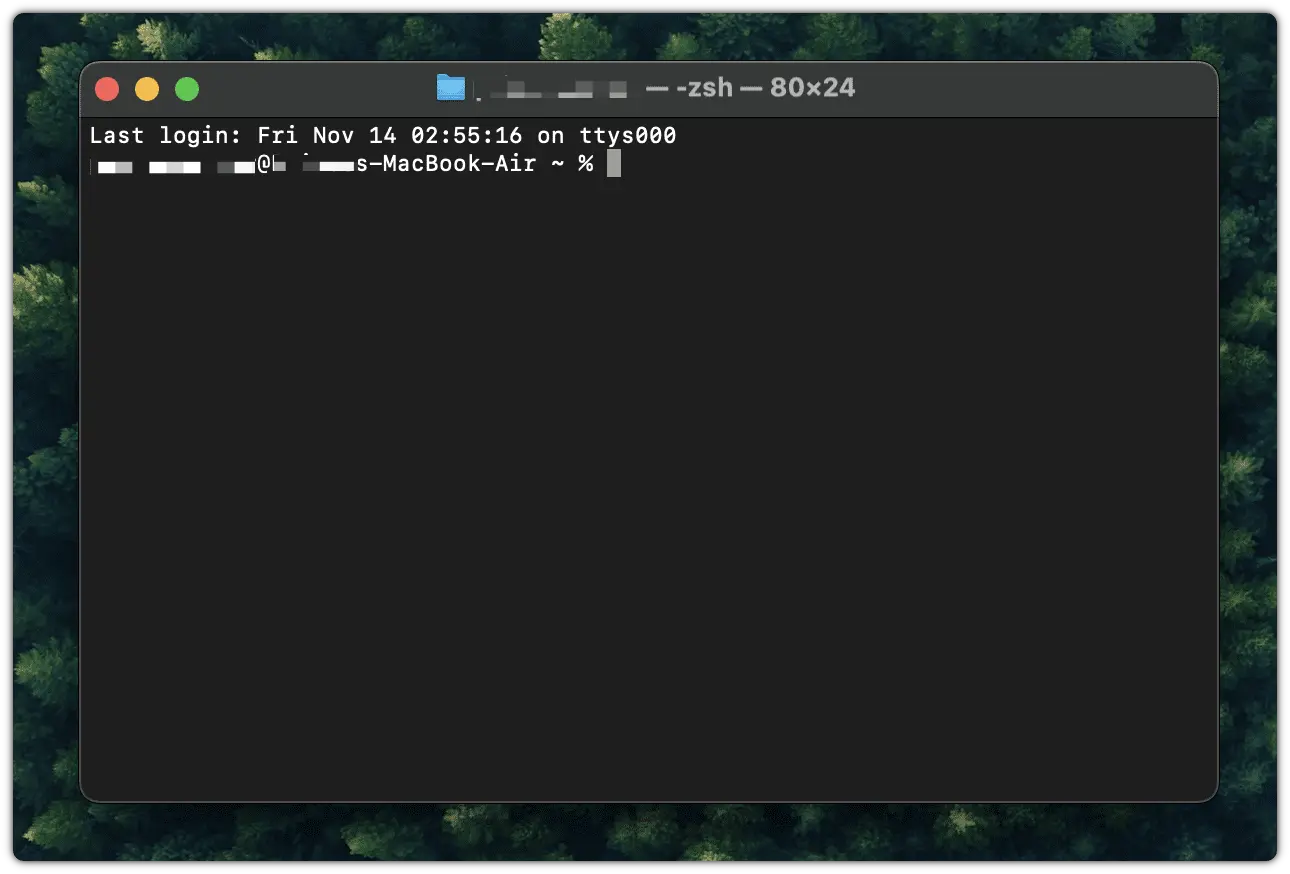
Task: Click the day number 14 in login line
Action: (x=383, y=136)
